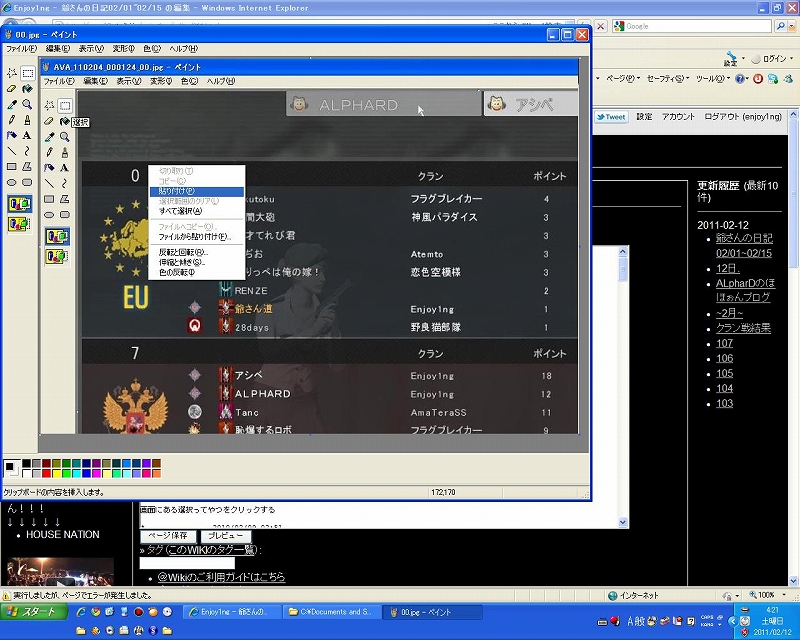Select the Eraser tool in the far-left Paint toolbox
Screen dimensions: 800x640
point(12,88)
